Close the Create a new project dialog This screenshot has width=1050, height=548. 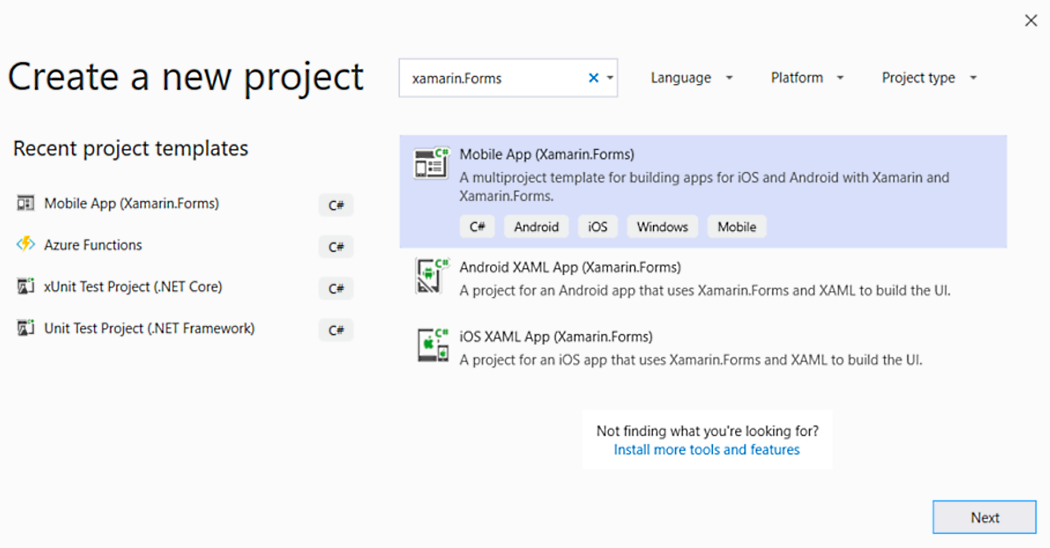[1031, 21]
